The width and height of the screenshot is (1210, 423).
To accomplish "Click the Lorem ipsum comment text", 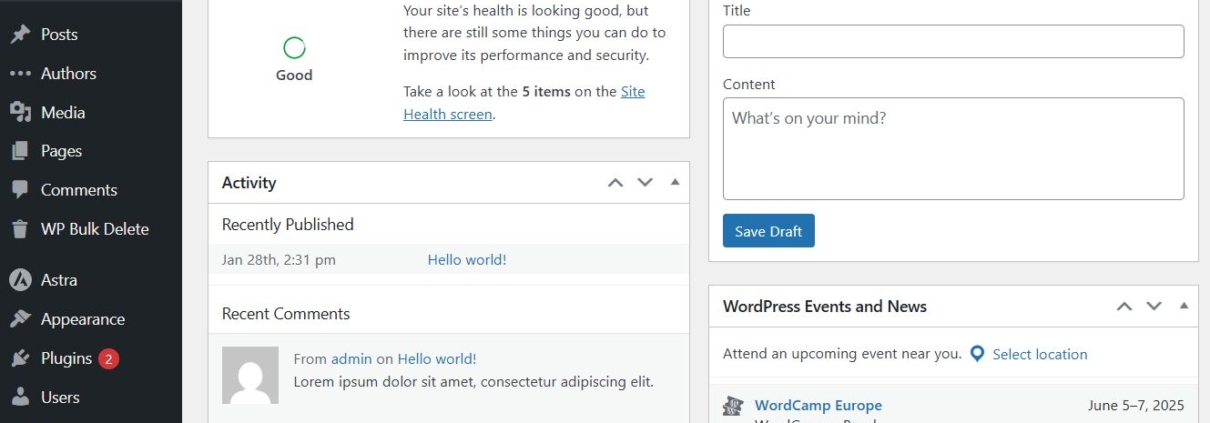I will [x=474, y=381].
